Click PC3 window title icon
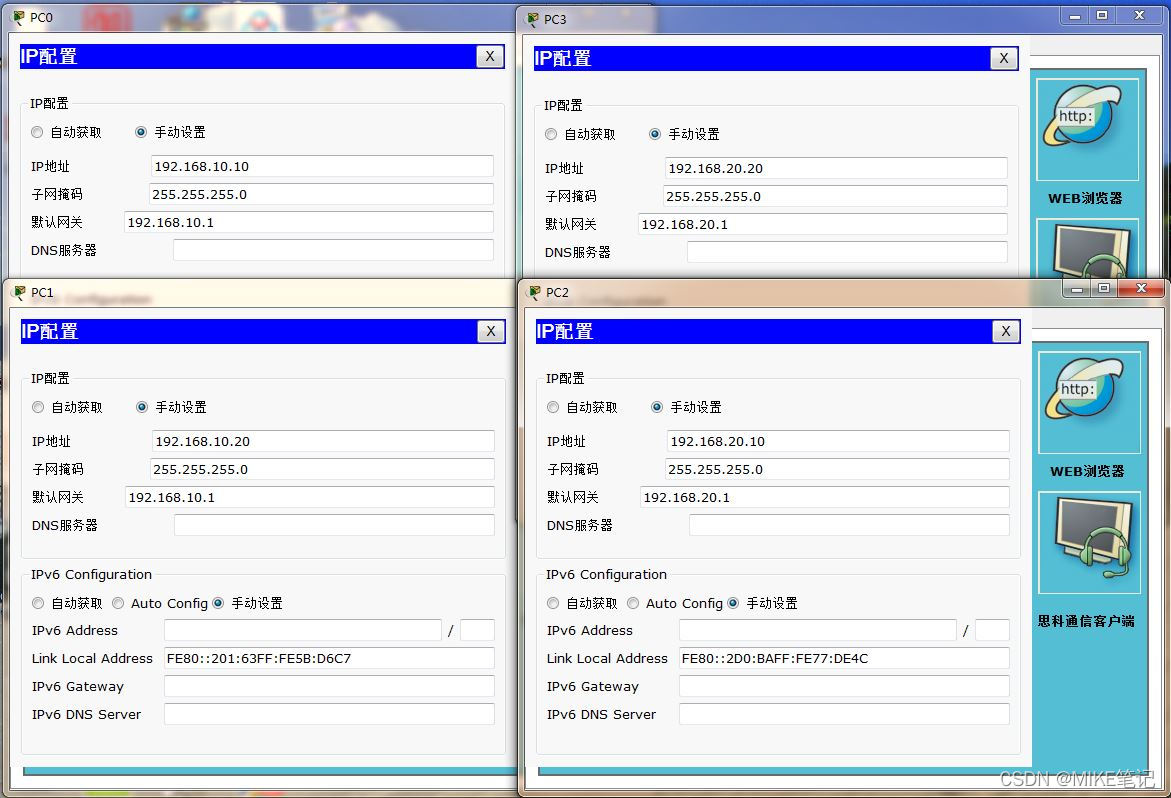The height and width of the screenshot is (798, 1171). click(x=532, y=19)
